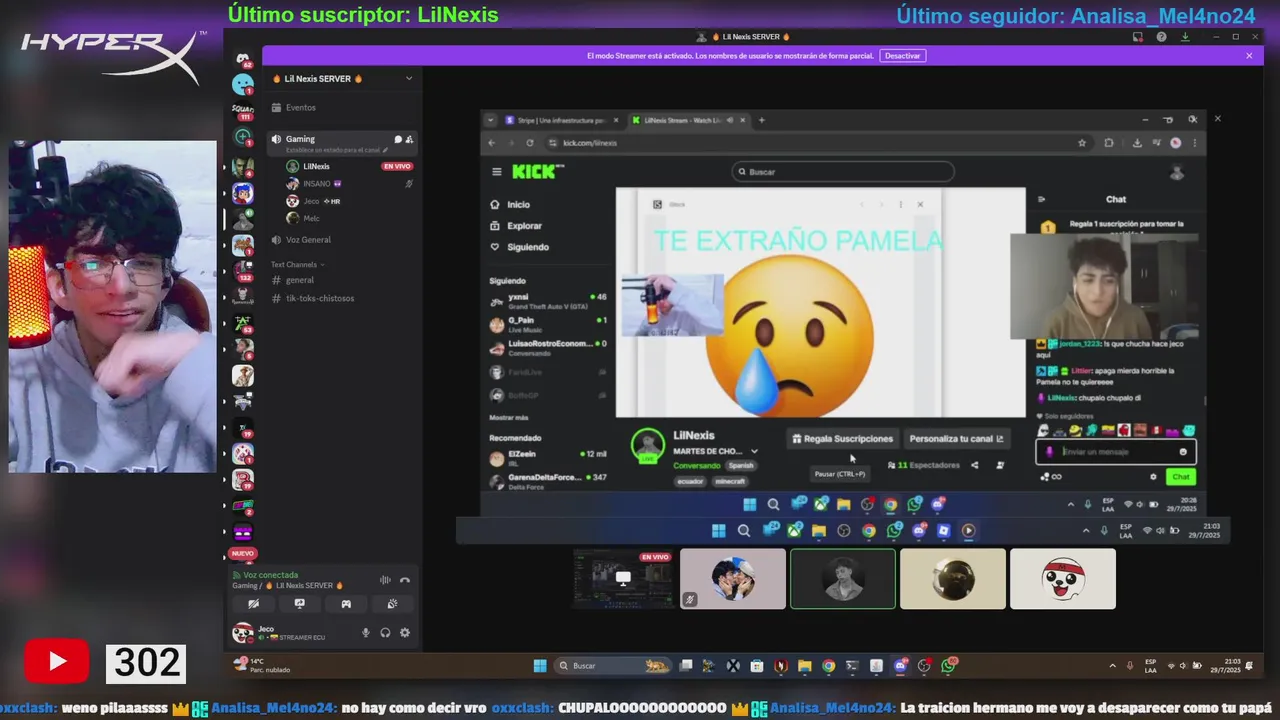
Task: Open Google Chrome from the taskbar
Action: [829, 666]
